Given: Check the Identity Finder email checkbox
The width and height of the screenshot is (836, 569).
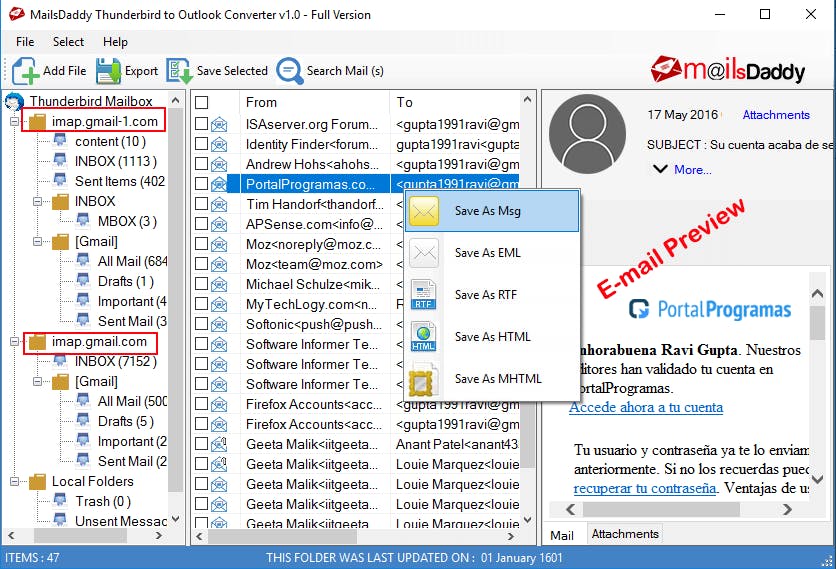Looking at the screenshot, I should click(x=202, y=144).
